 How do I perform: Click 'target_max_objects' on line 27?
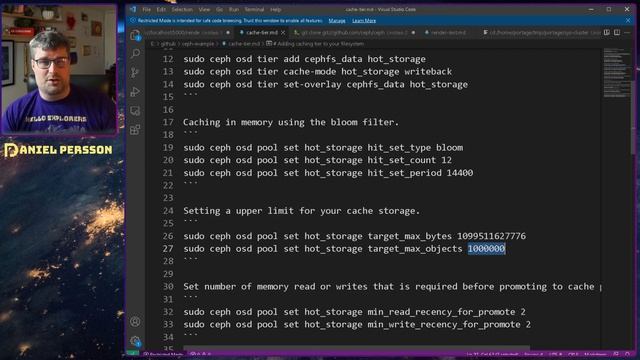[x=415, y=249]
